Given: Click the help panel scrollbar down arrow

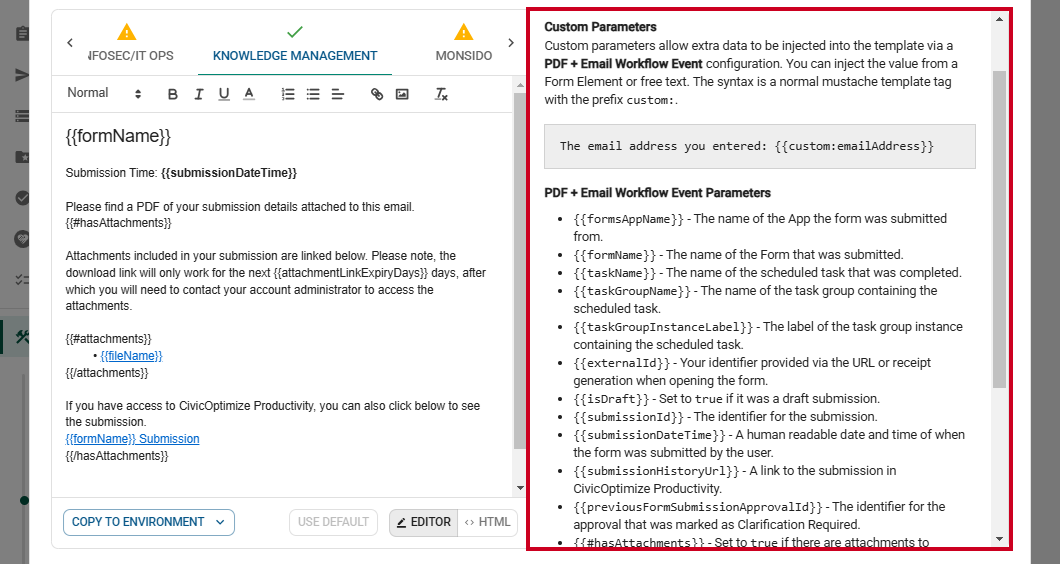Looking at the screenshot, I should pyautogui.click(x=999, y=539).
